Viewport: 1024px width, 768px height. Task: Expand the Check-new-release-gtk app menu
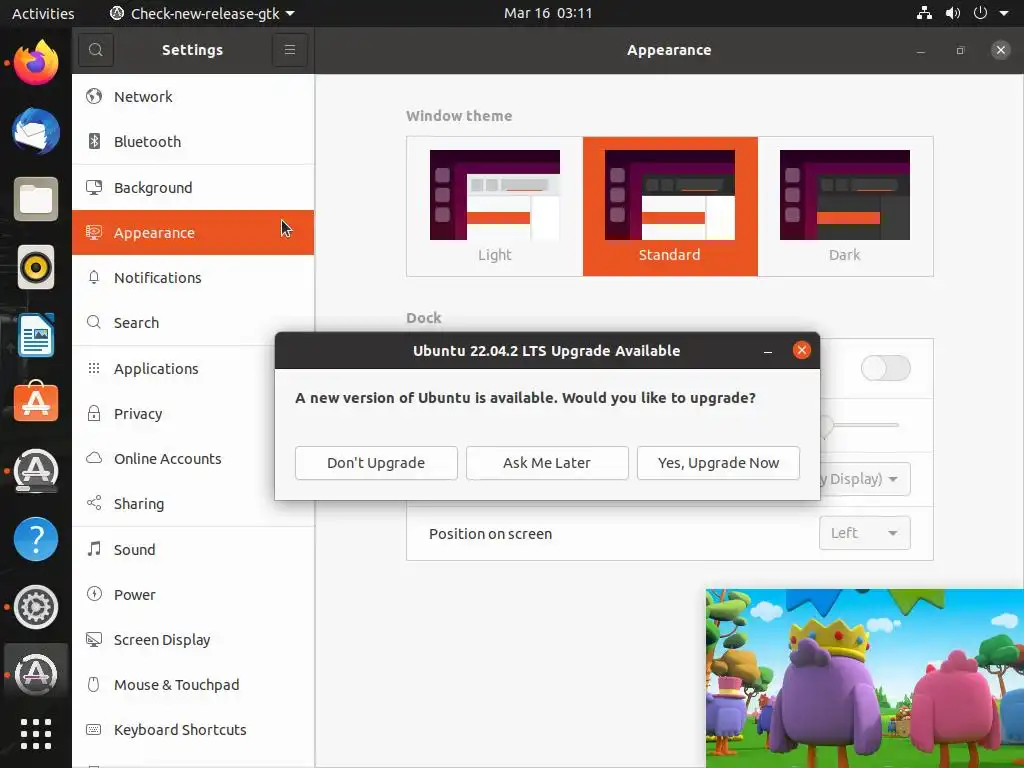coord(202,13)
